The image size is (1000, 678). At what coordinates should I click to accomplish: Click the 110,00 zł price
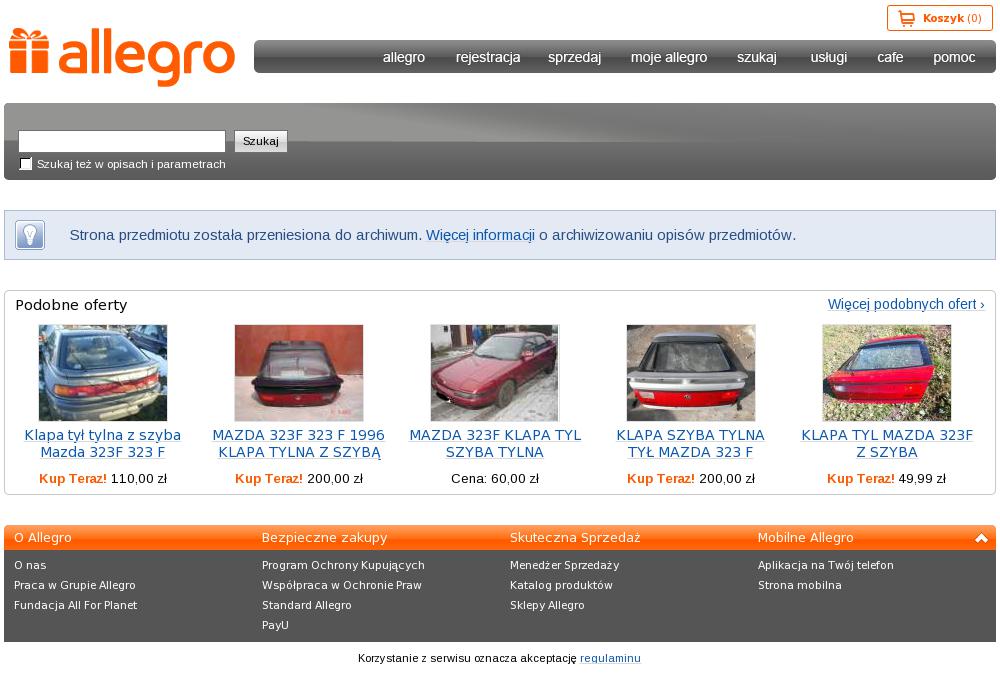coord(138,478)
